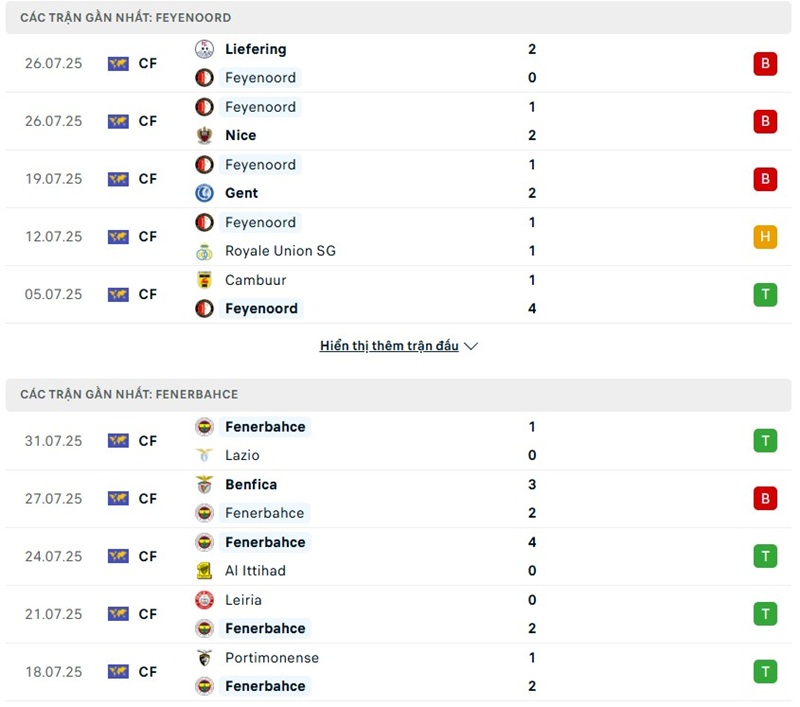
Task: Click the Royale Union SG crest icon
Action: pos(204,251)
